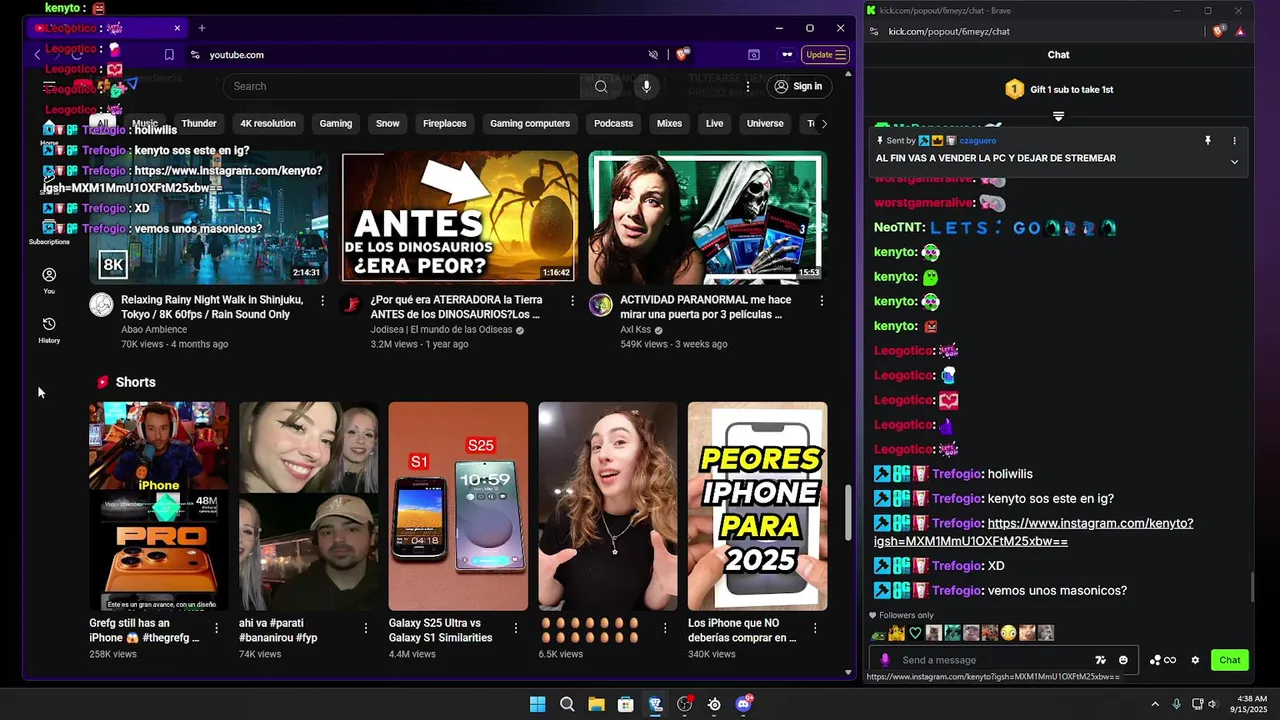Open the Antes de los dinosaurios thumbnail

460,217
